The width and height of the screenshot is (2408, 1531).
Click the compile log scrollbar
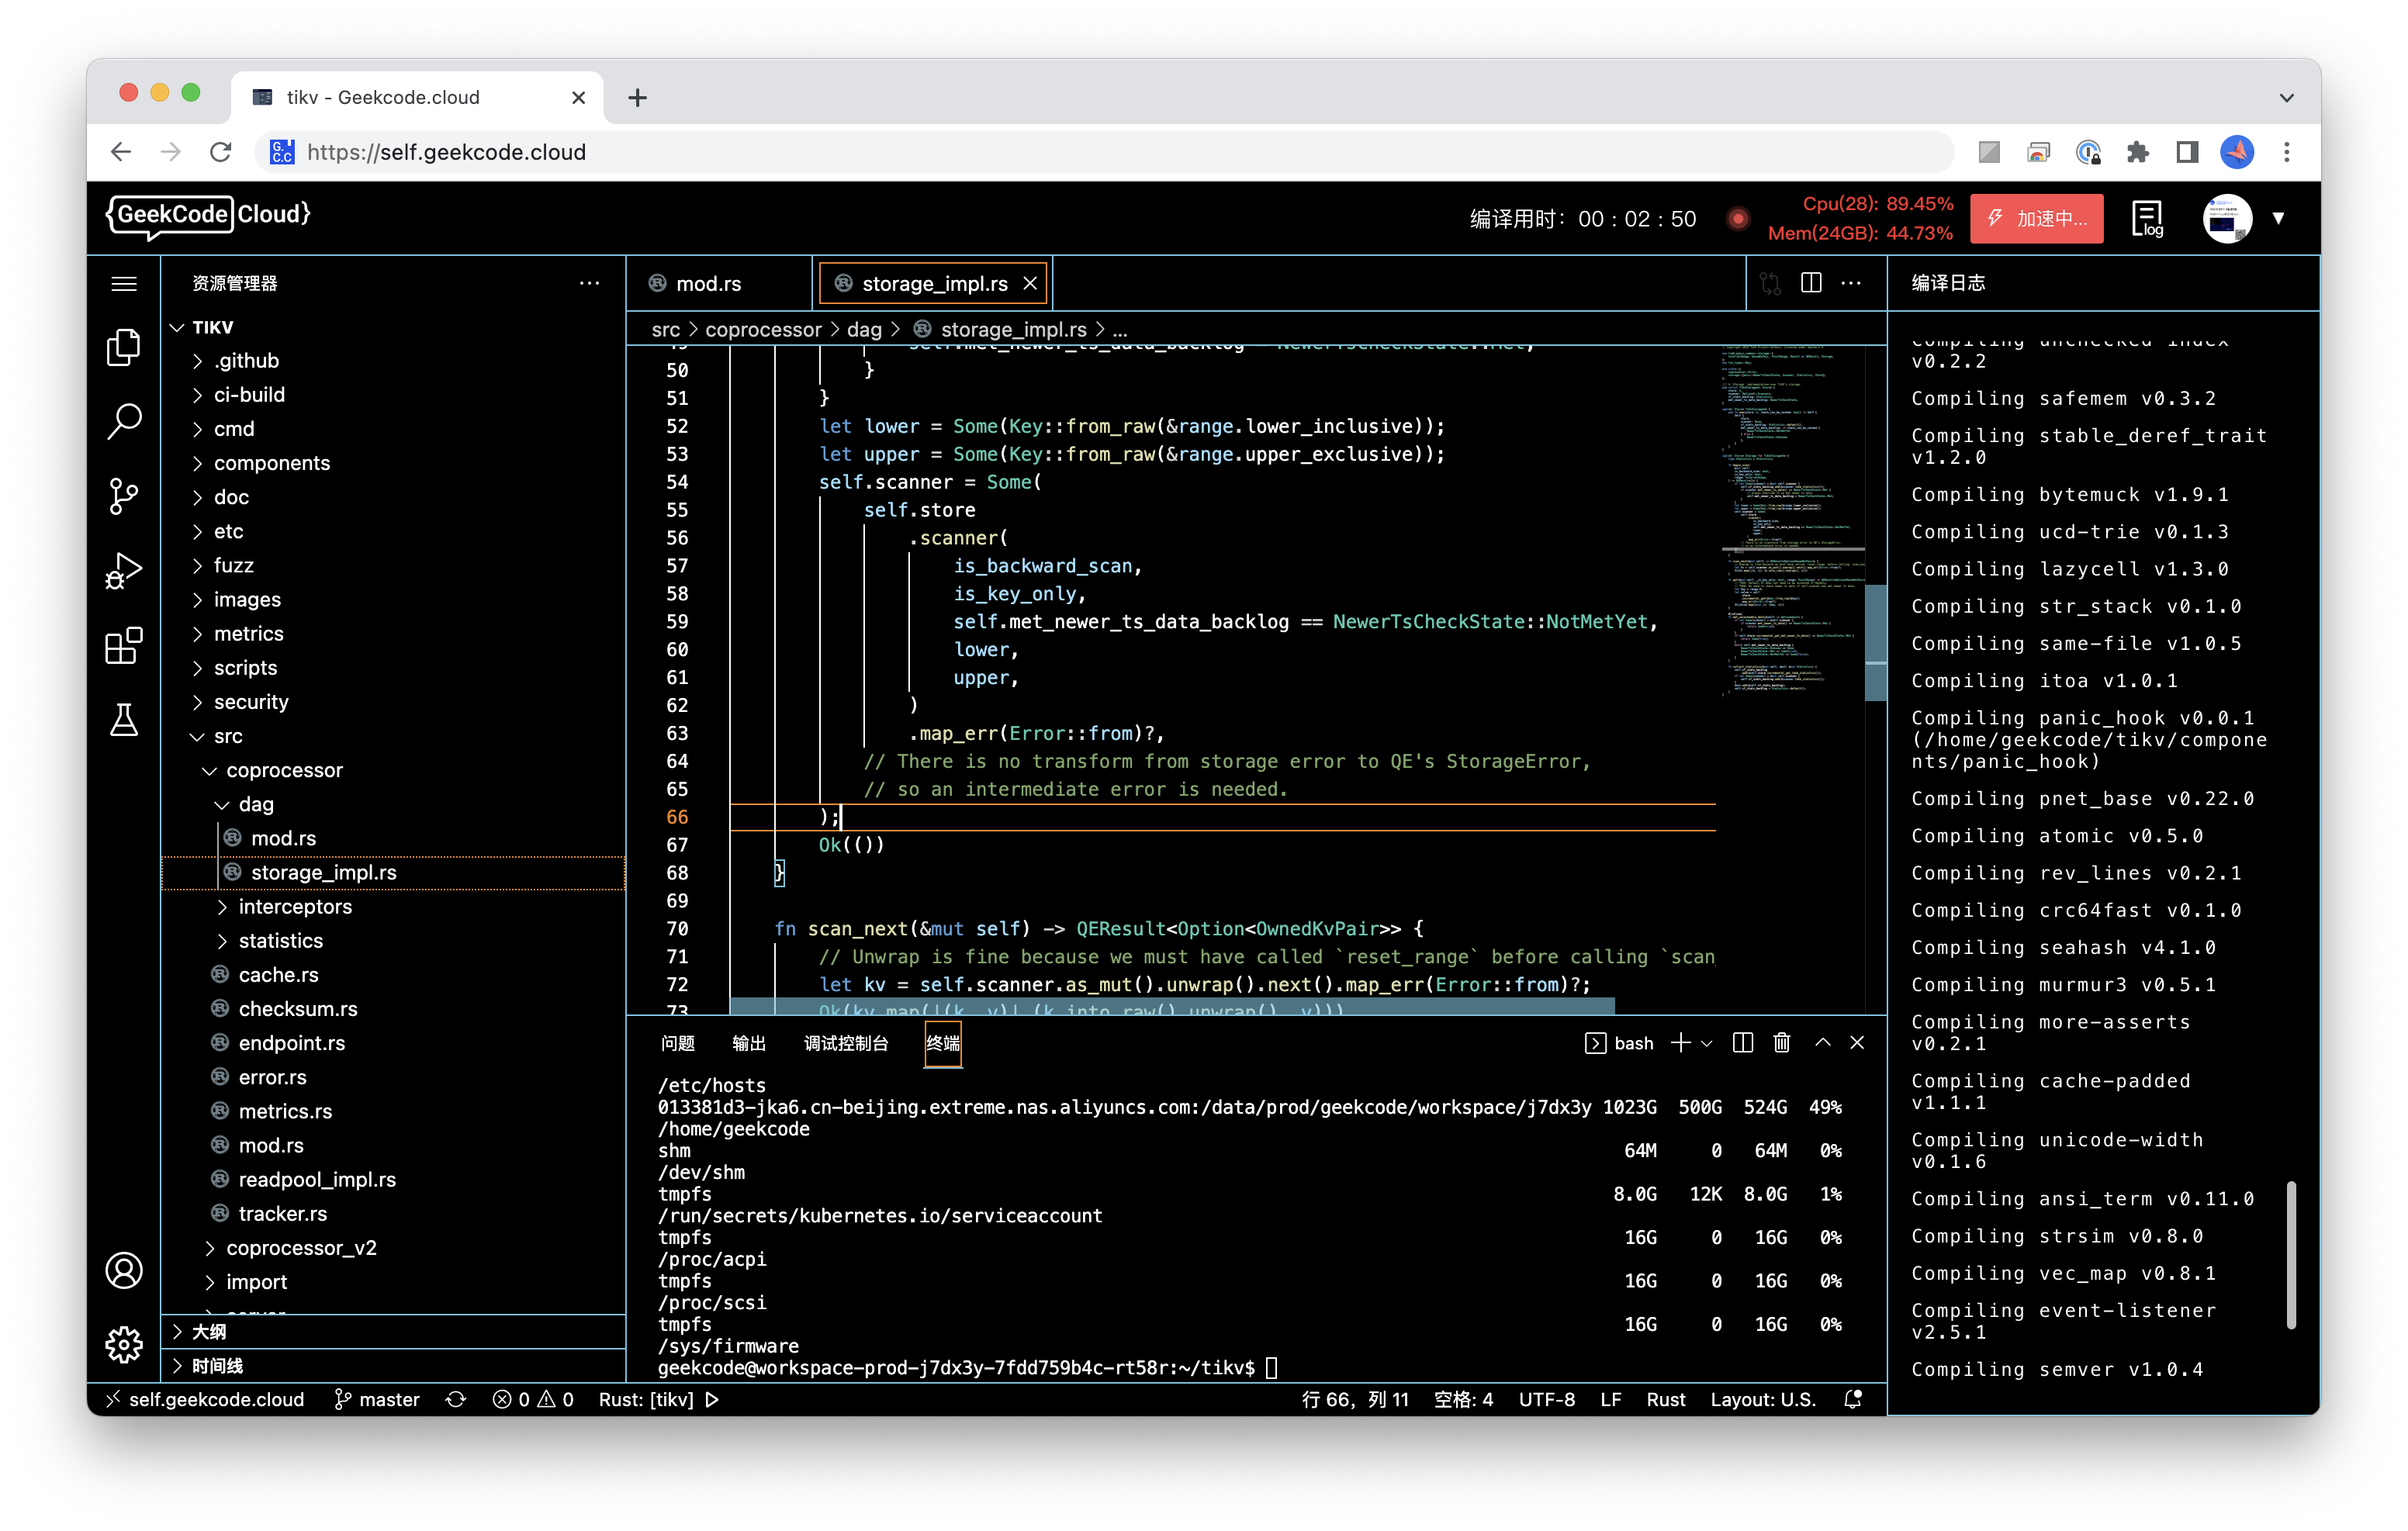pos(2290,1255)
